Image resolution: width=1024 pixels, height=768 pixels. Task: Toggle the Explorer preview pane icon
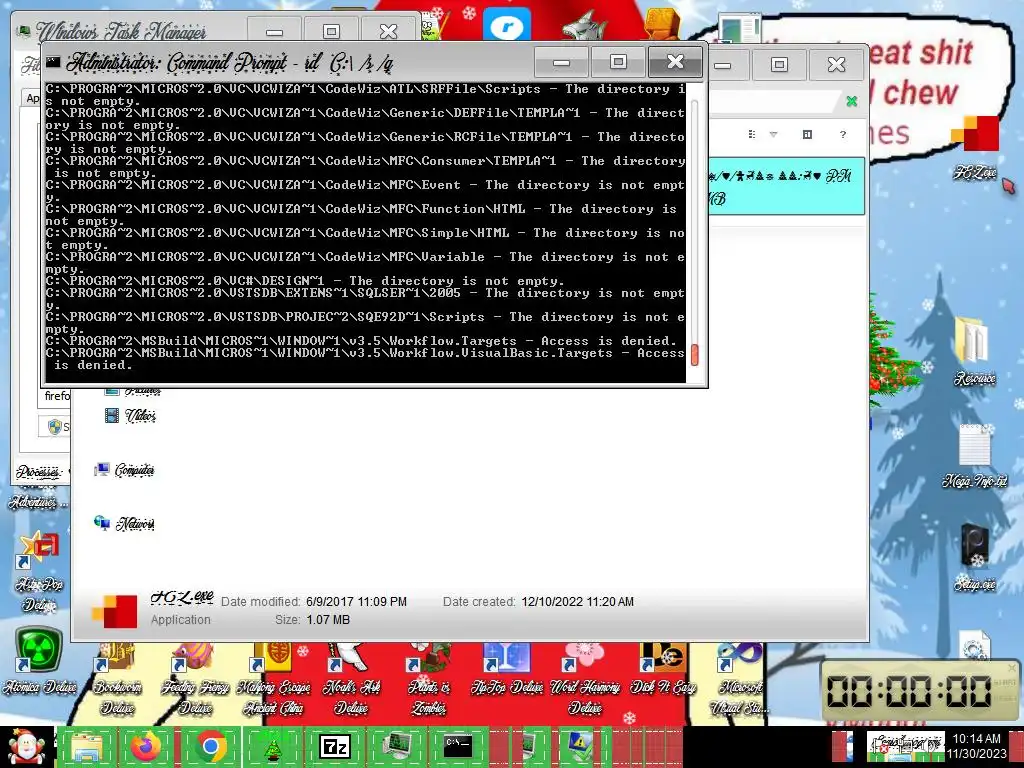pos(807,135)
